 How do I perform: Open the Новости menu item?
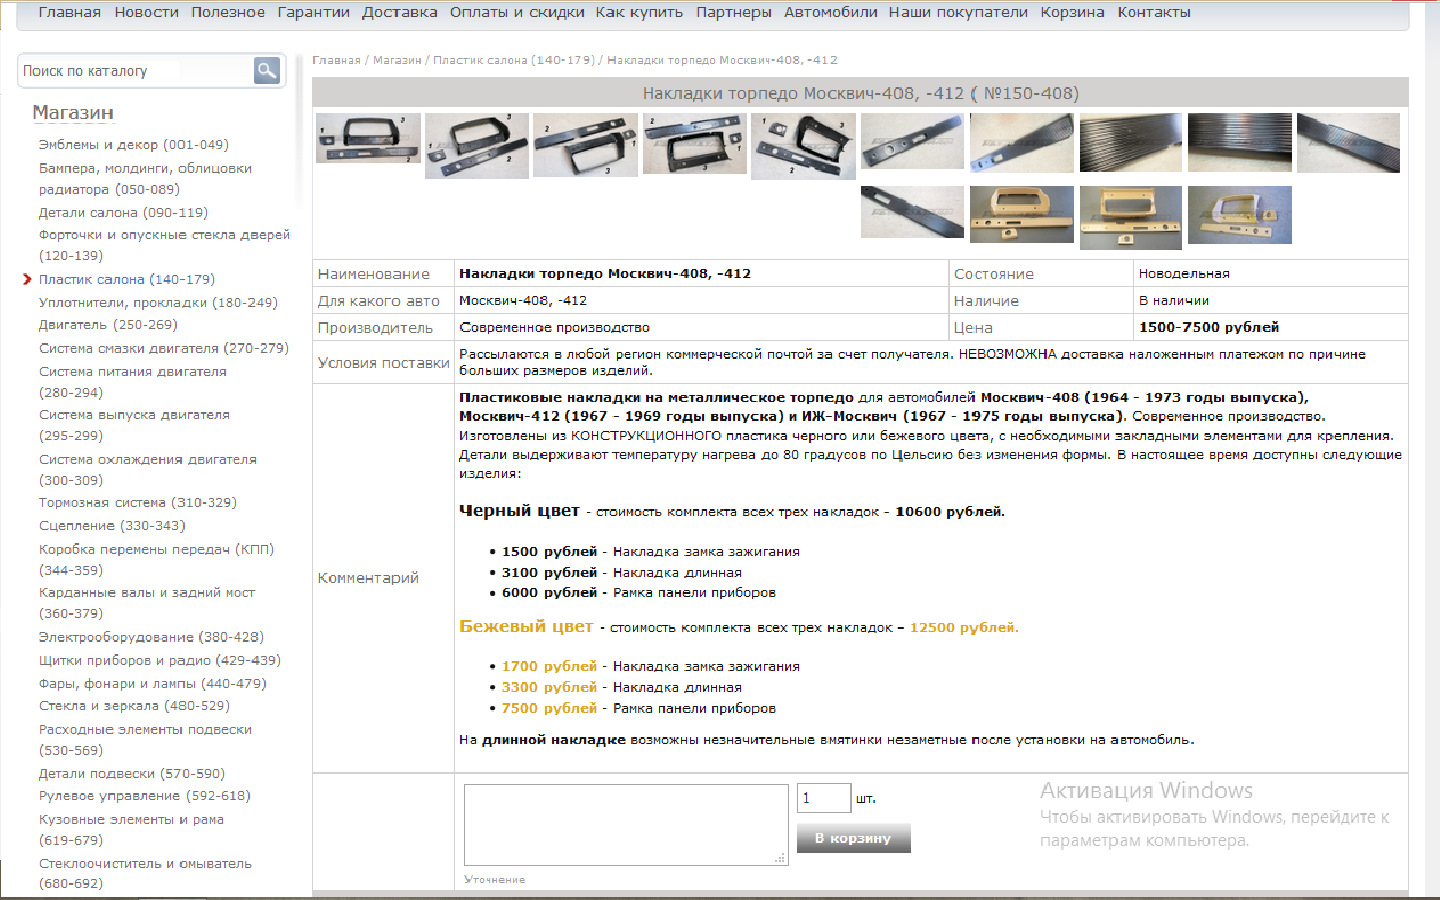pos(146,12)
